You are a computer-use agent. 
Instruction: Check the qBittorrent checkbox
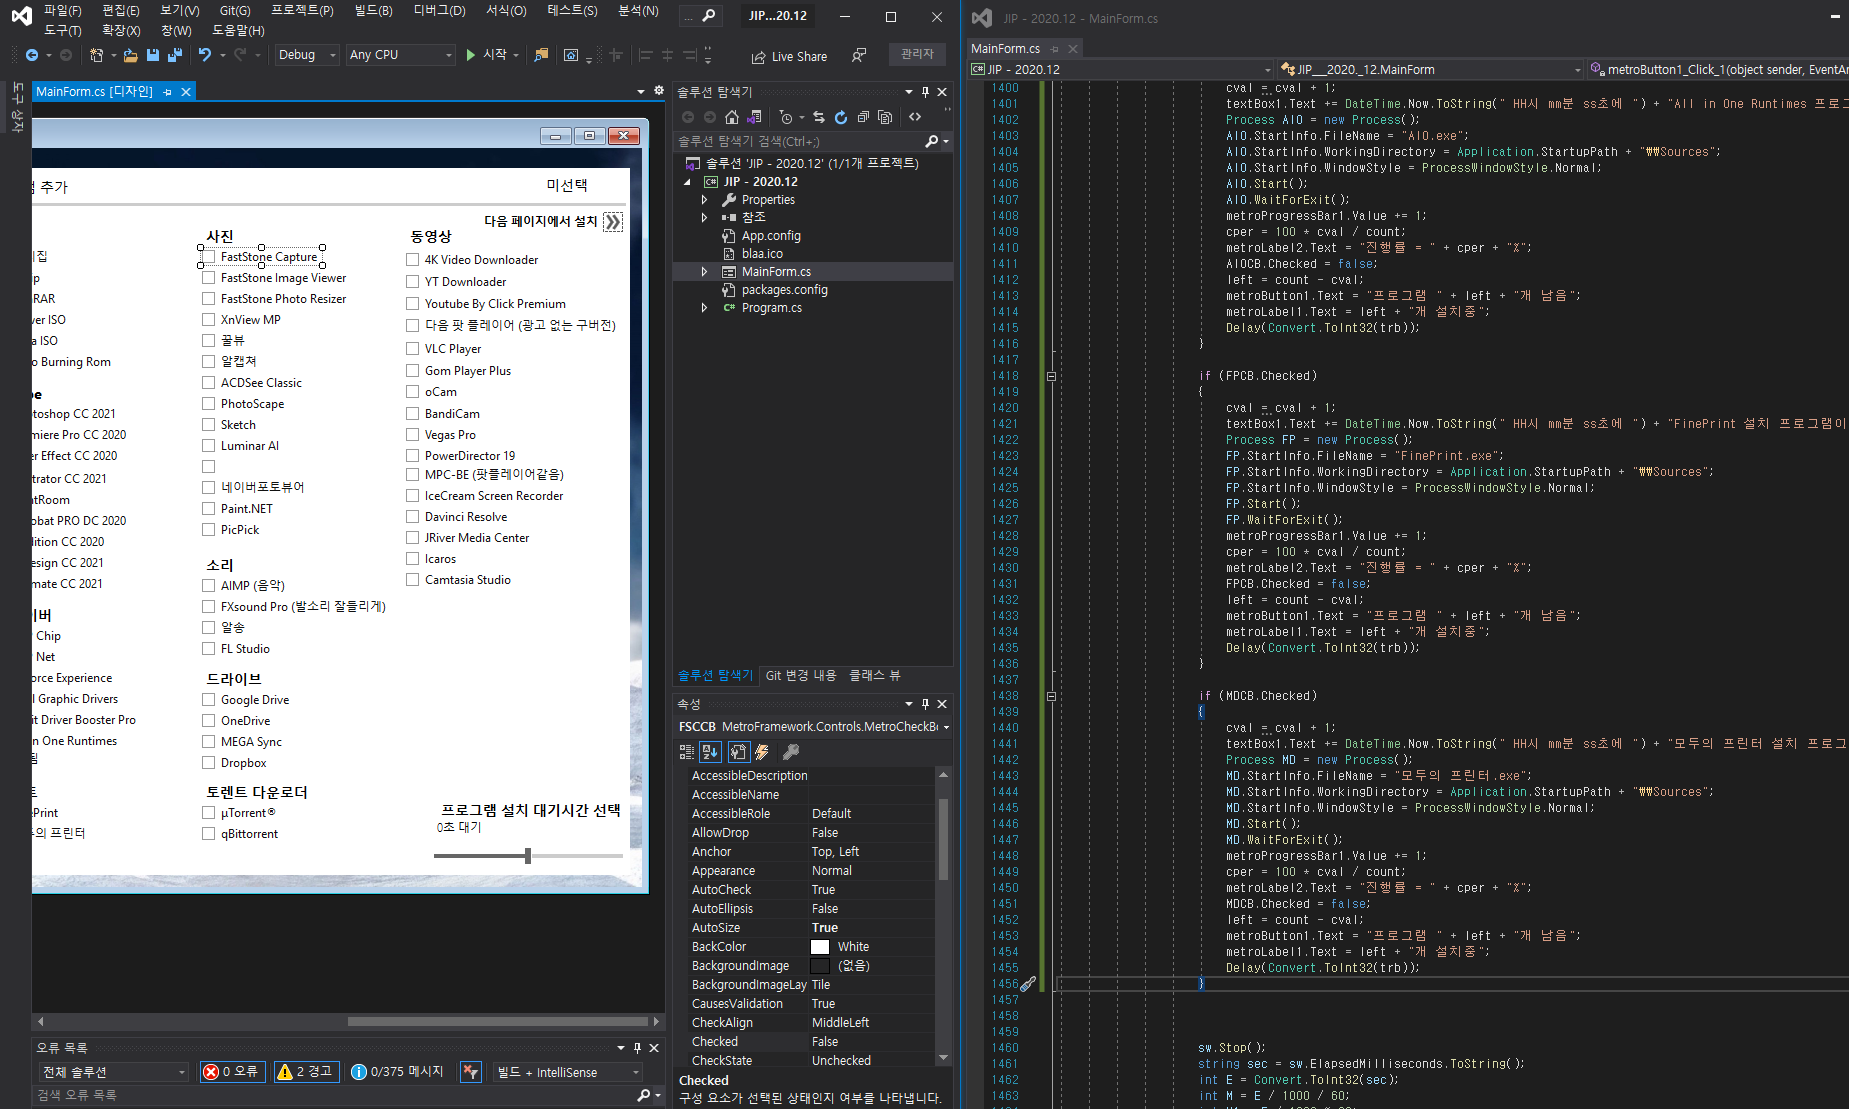(x=208, y=834)
